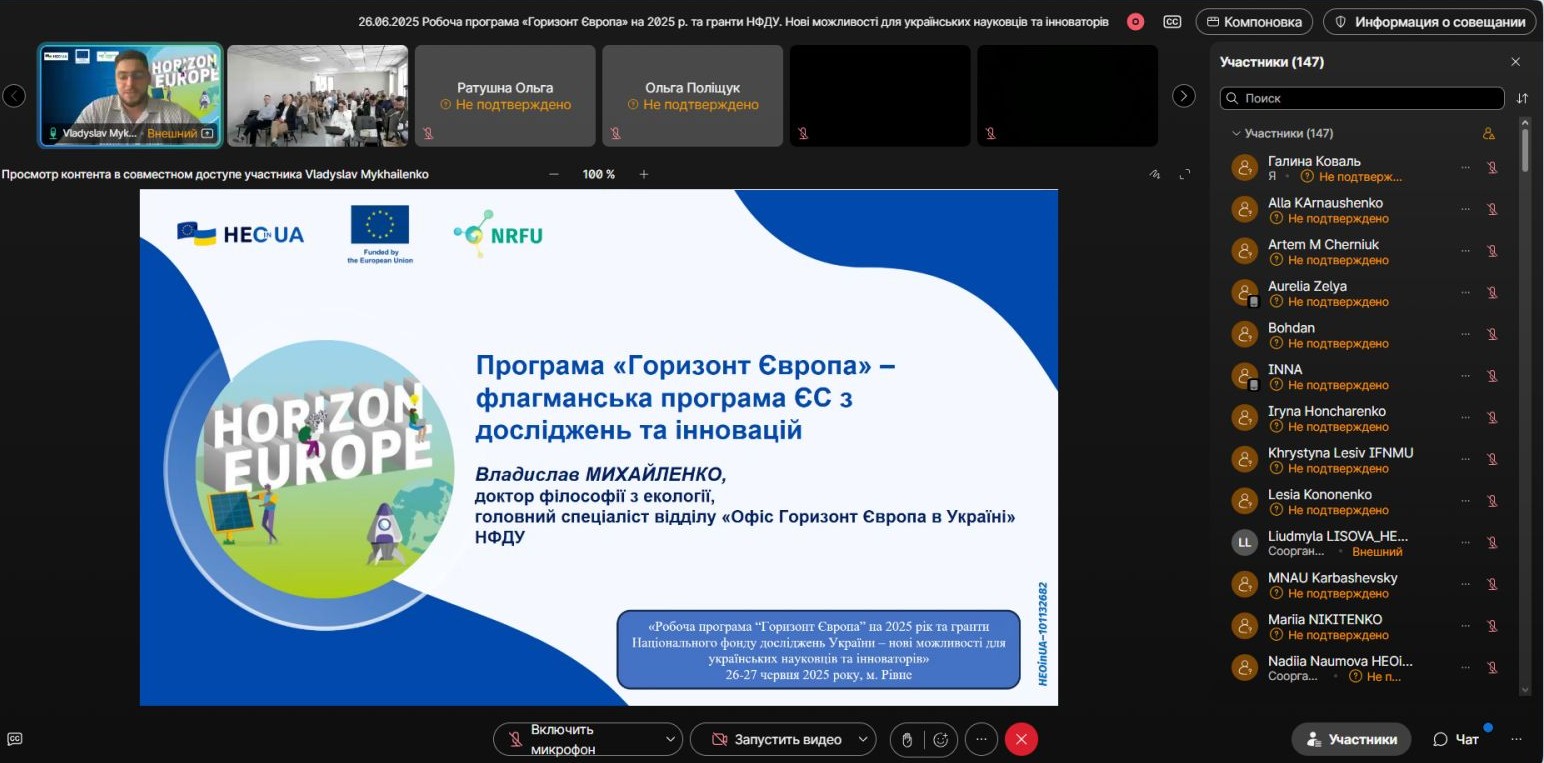Click the muted mic icon for Nadiia Naumova
Viewport: 1544px width, 763px height.
[x=1492, y=668]
